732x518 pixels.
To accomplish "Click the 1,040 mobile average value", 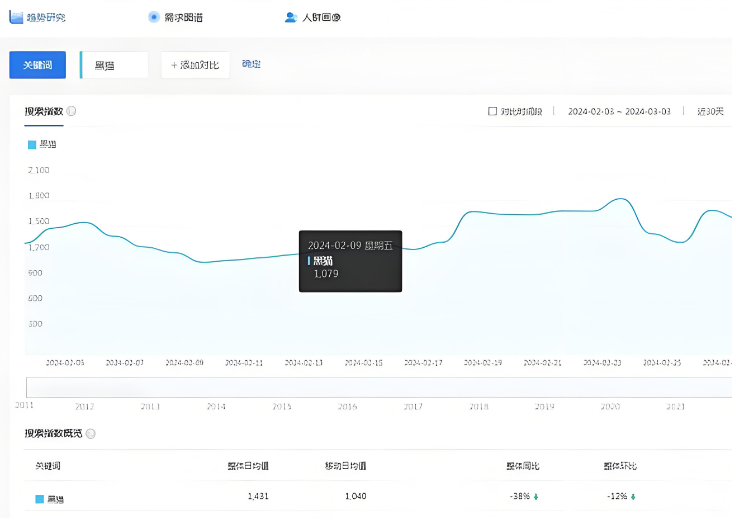I will click(x=356, y=496).
